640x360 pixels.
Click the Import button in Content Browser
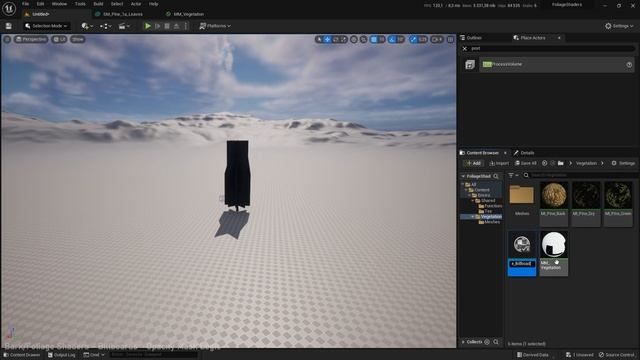click(499, 163)
